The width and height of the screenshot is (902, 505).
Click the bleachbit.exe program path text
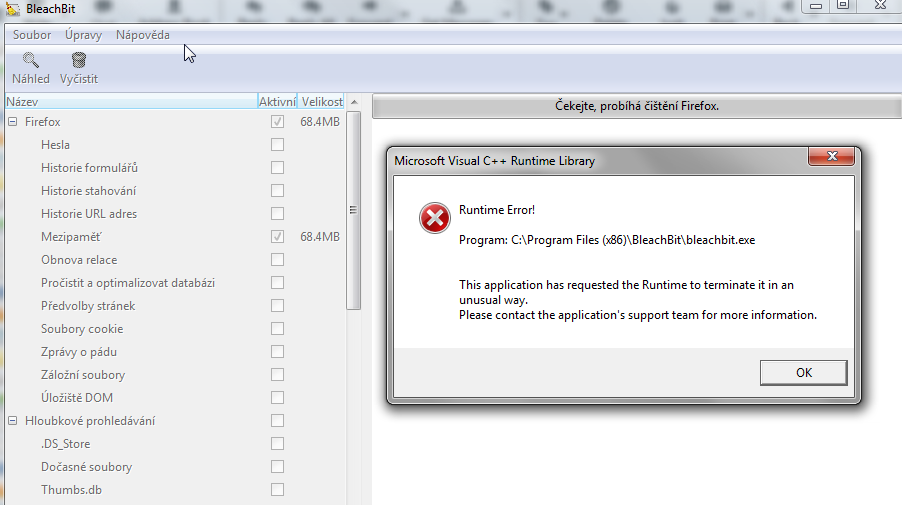pyautogui.click(x=607, y=240)
